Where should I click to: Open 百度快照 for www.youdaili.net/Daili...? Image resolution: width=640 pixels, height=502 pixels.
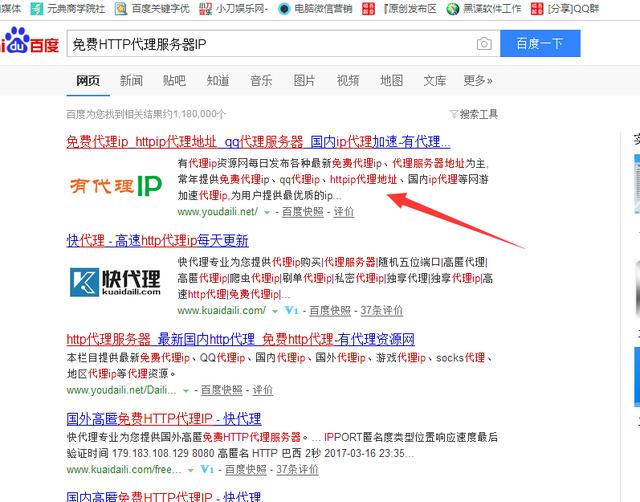(222, 390)
